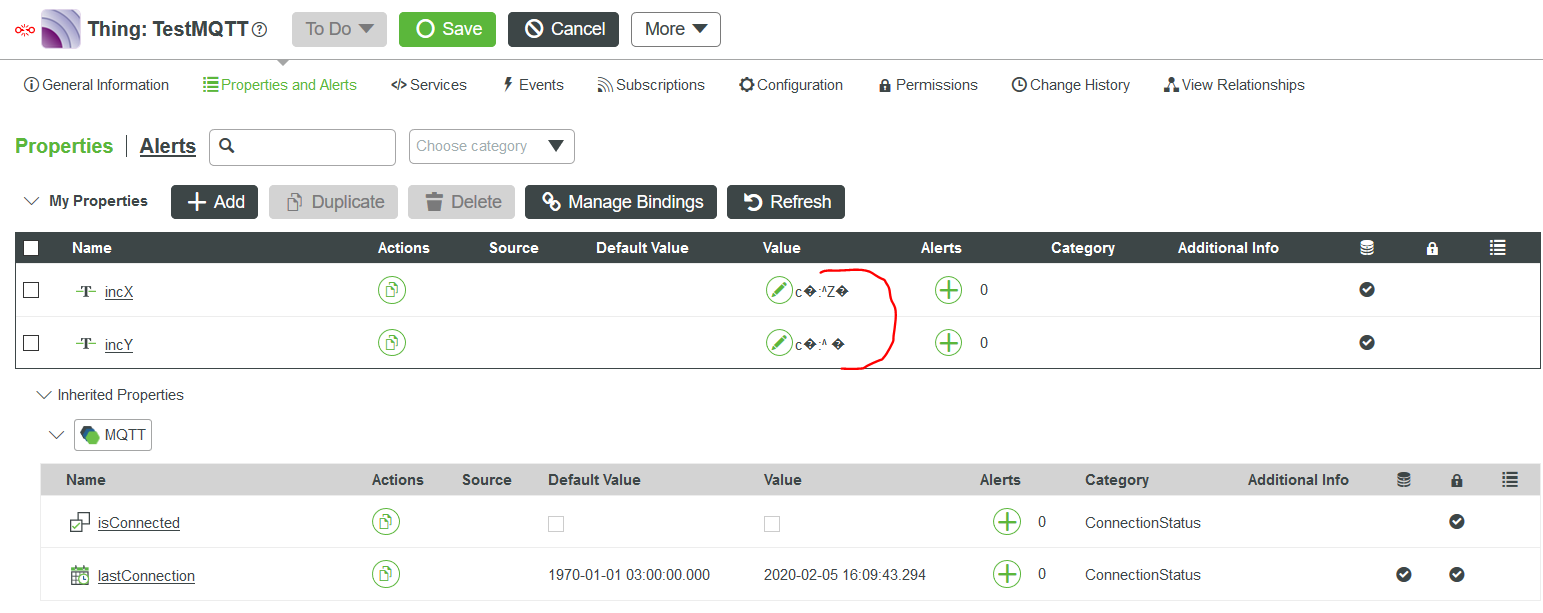Image resolution: width=1543 pixels, height=613 pixels.
Task: Click the Manage Bindings button
Action: coord(620,201)
